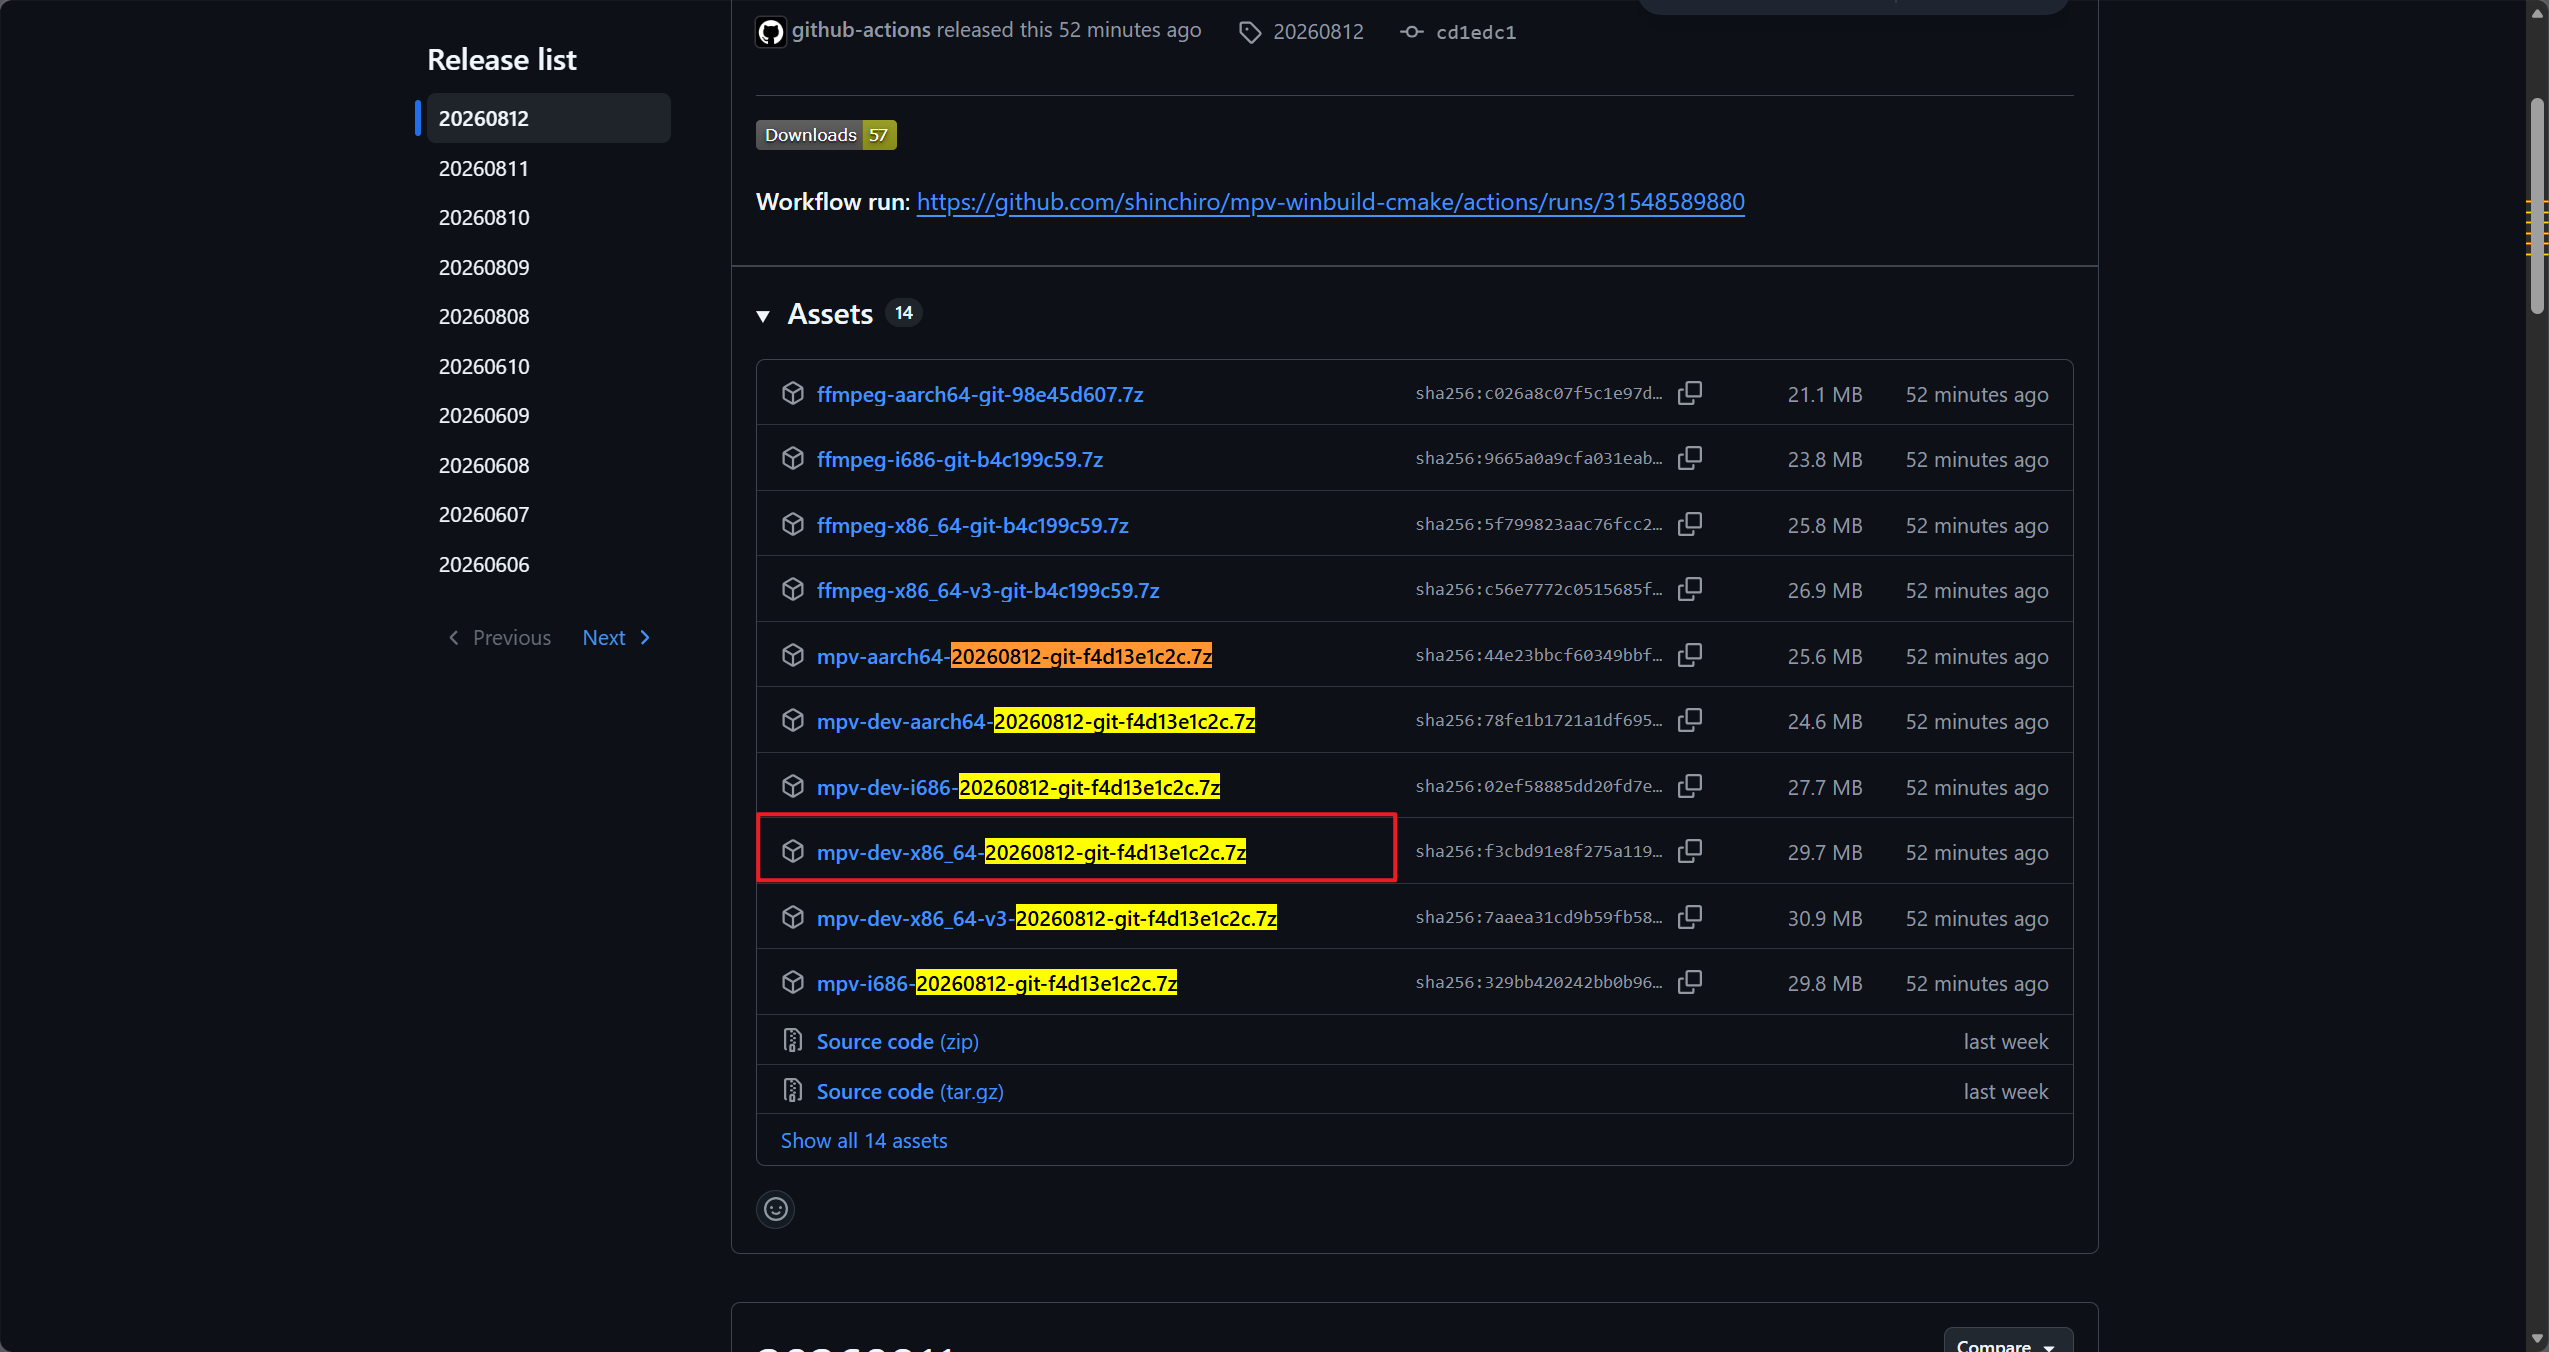
Task: Click the Assets count badge '14'
Action: pos(904,313)
